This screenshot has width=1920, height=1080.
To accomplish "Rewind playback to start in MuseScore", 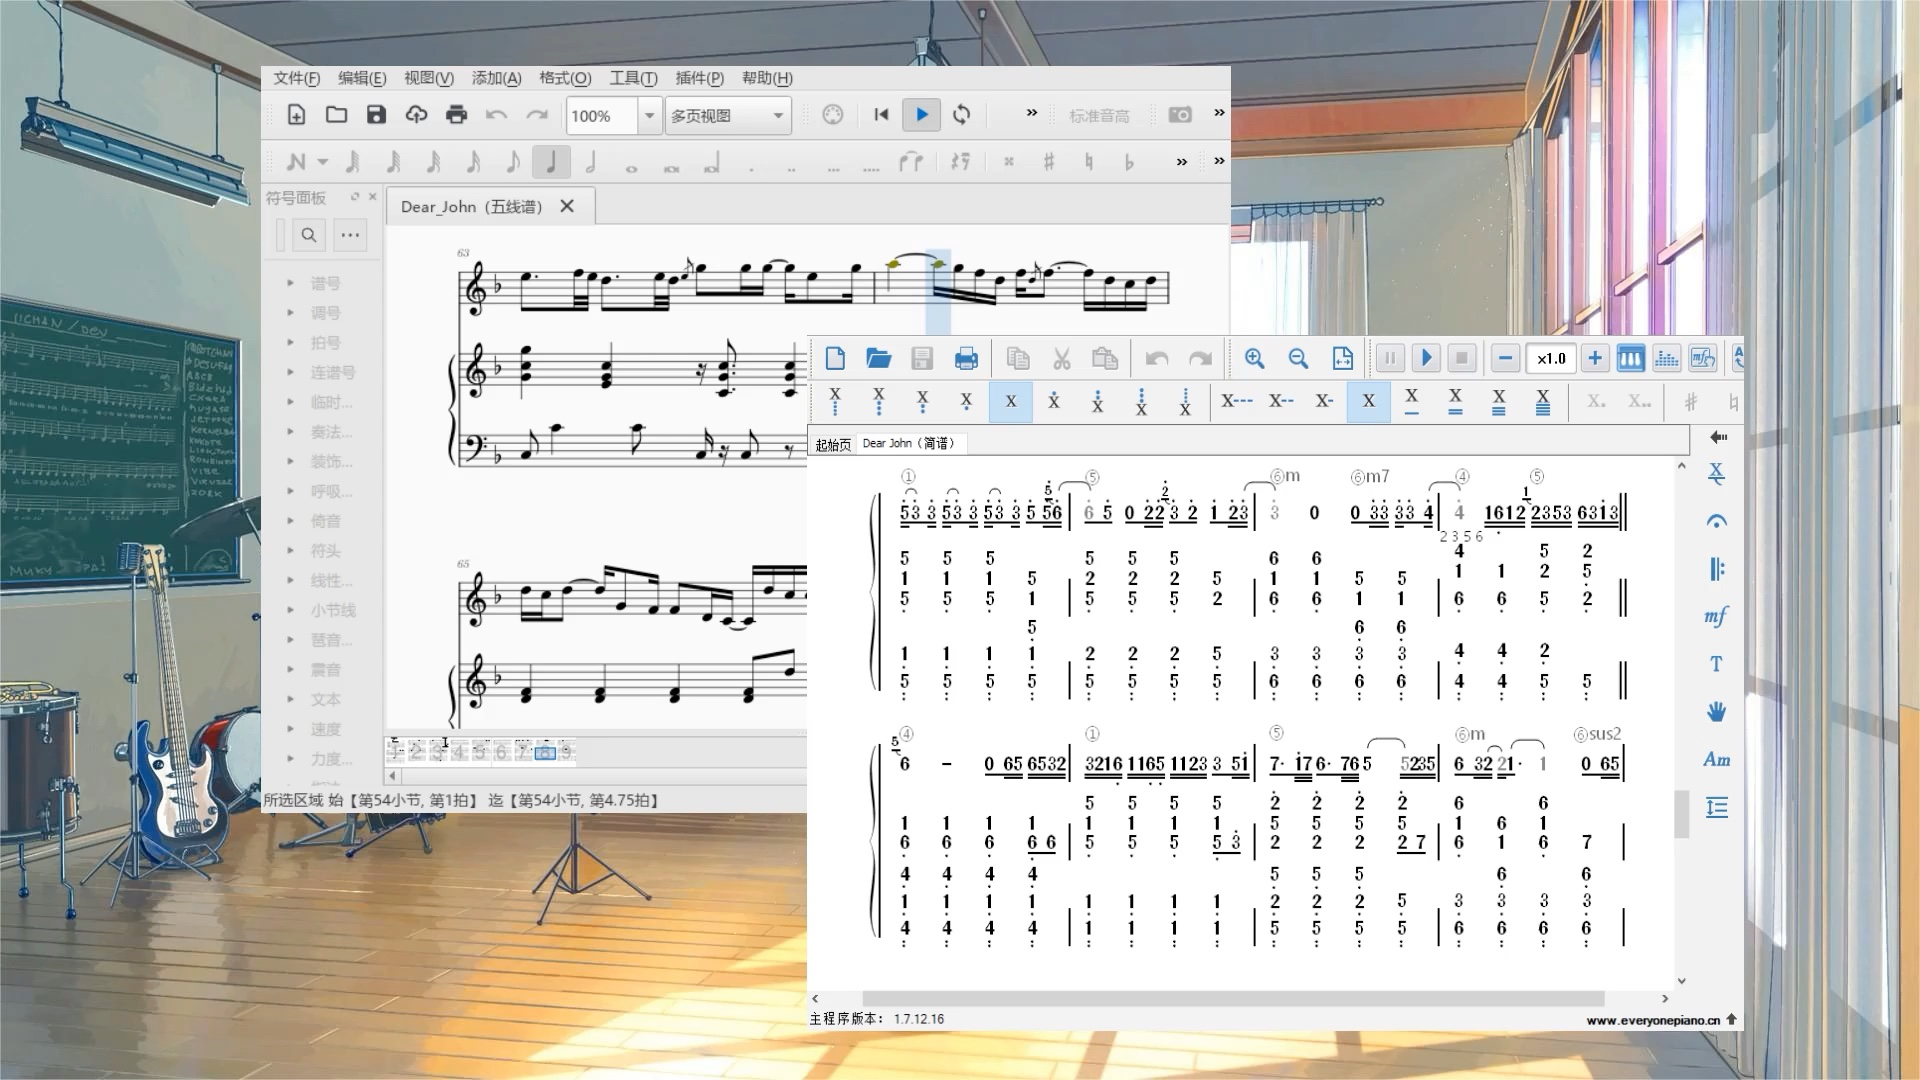I will (881, 115).
